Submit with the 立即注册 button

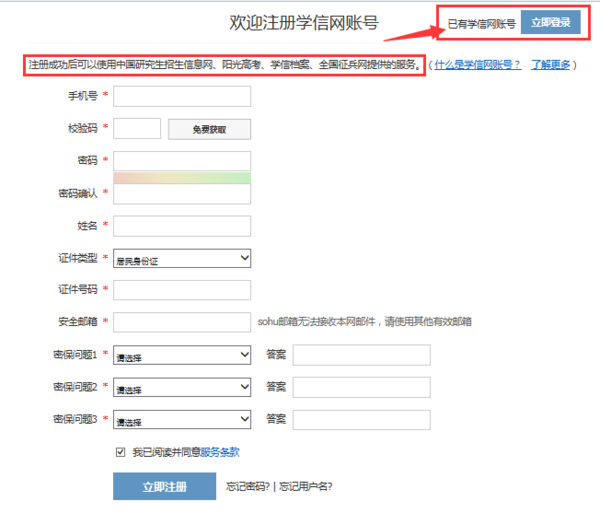[164, 486]
